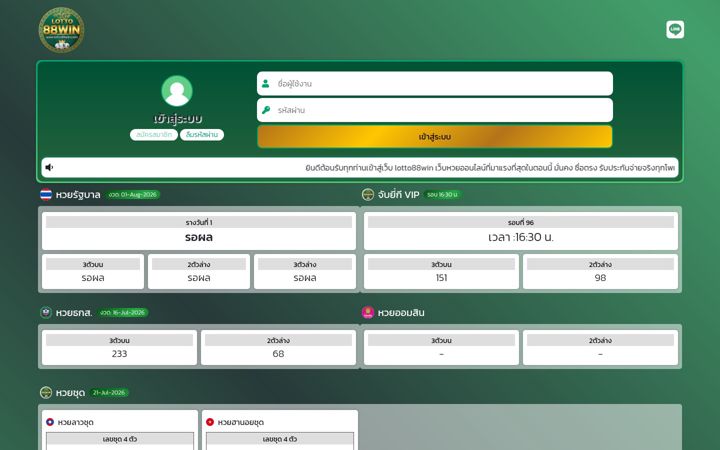This screenshot has height=450, width=720.
Task: Click the หวยลาวชุด card title
Action: click(x=76, y=422)
